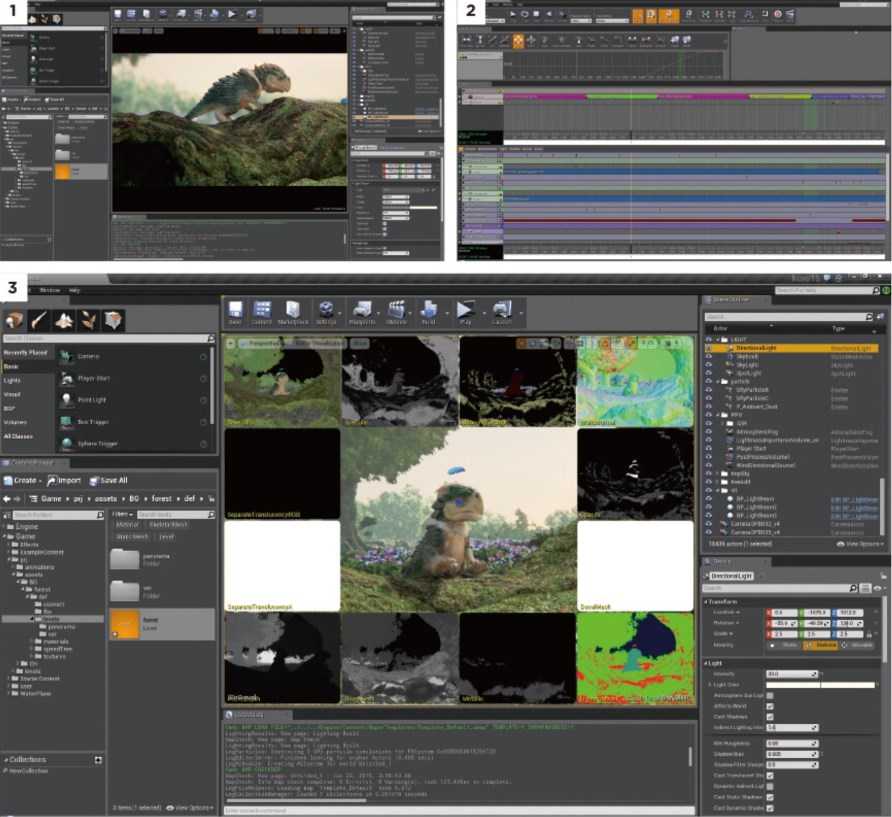Click the Save All button
Viewport: 892px width, 817px height.
(109, 481)
